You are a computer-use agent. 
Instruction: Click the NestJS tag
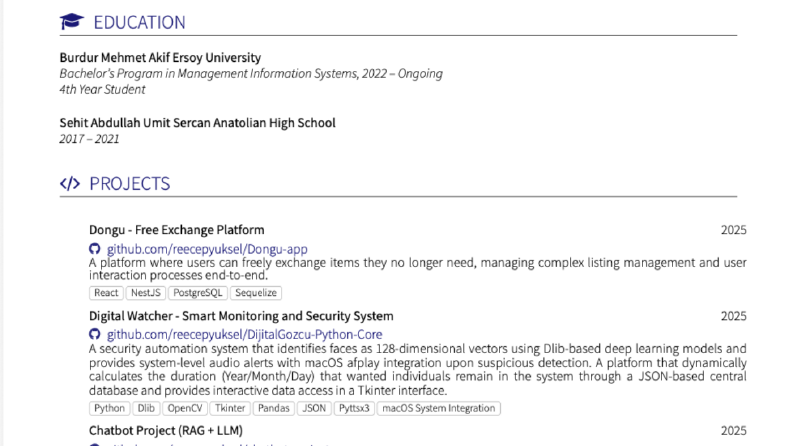tap(146, 293)
